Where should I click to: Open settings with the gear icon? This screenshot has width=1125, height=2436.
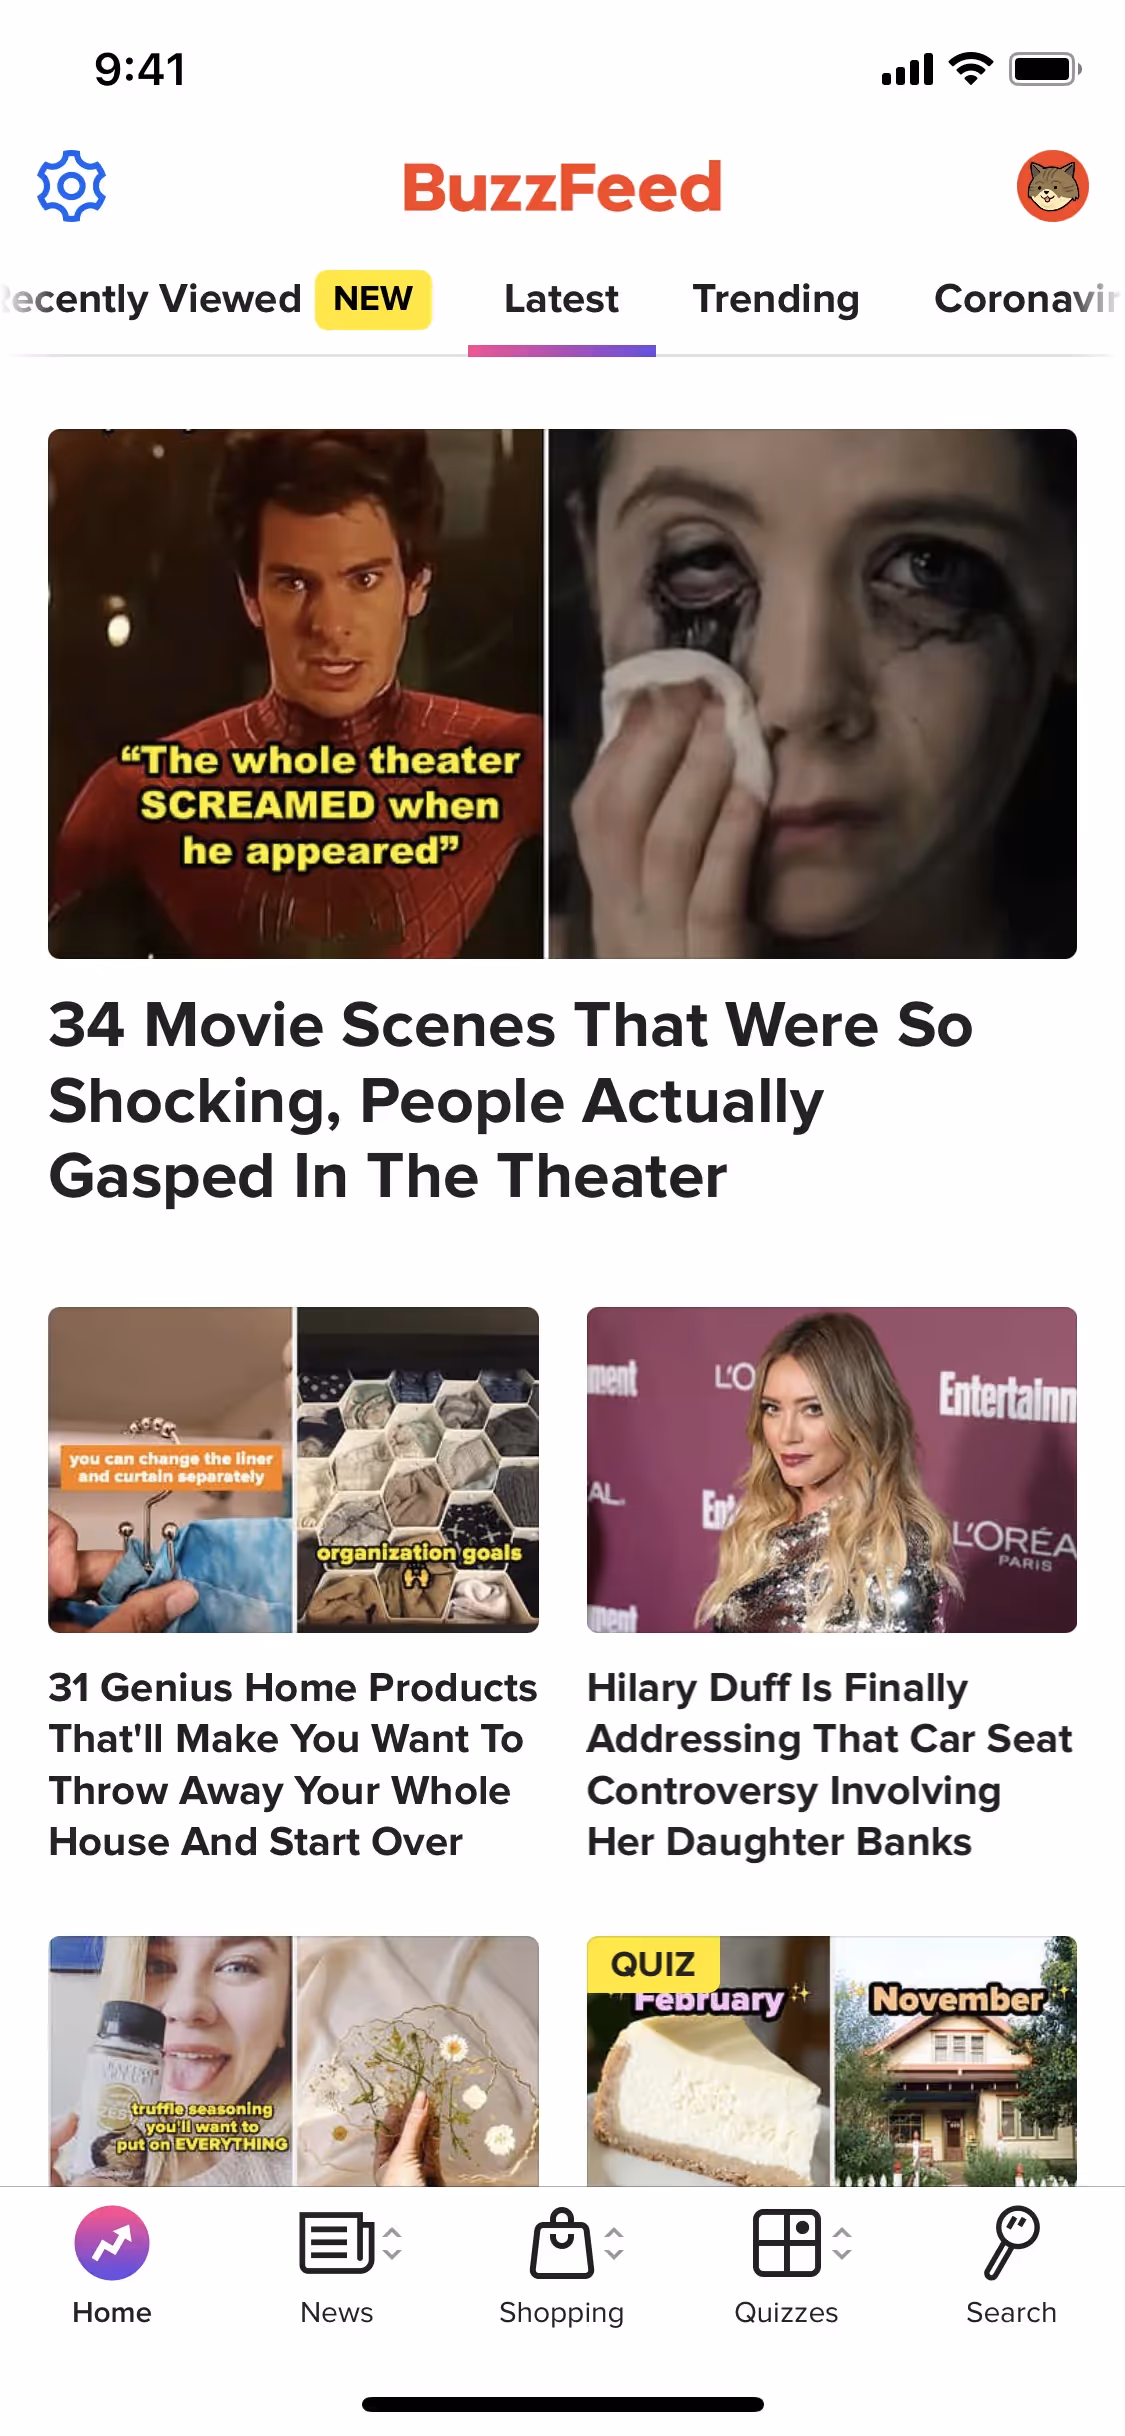71,186
